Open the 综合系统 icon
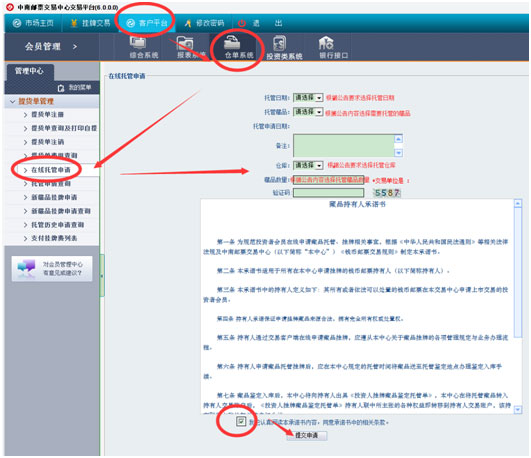This screenshot has width=531, height=458. click(138, 43)
